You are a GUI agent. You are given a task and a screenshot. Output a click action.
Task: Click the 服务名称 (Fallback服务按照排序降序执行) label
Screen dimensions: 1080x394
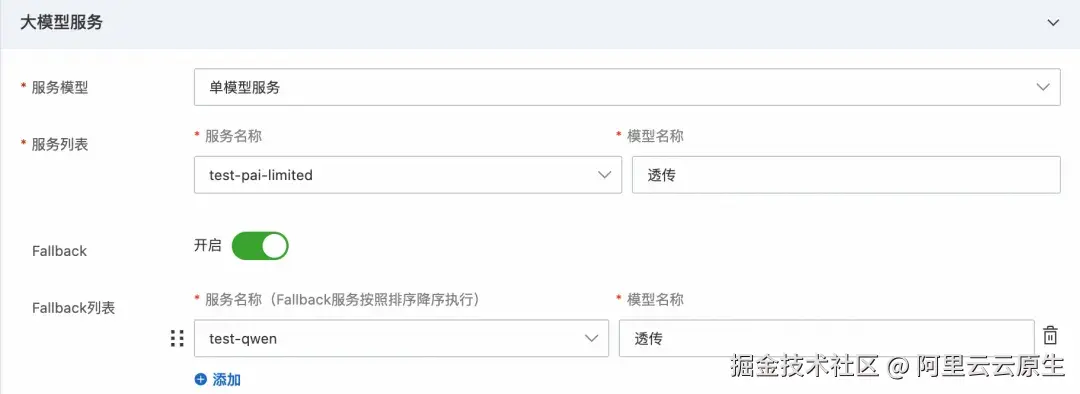(342, 299)
